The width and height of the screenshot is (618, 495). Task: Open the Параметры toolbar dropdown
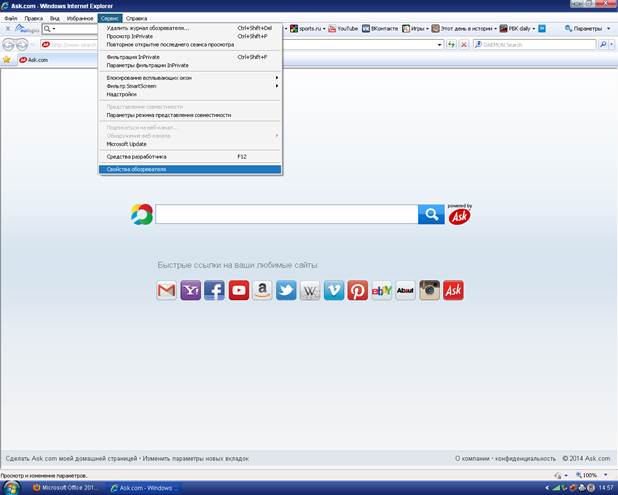(588, 28)
